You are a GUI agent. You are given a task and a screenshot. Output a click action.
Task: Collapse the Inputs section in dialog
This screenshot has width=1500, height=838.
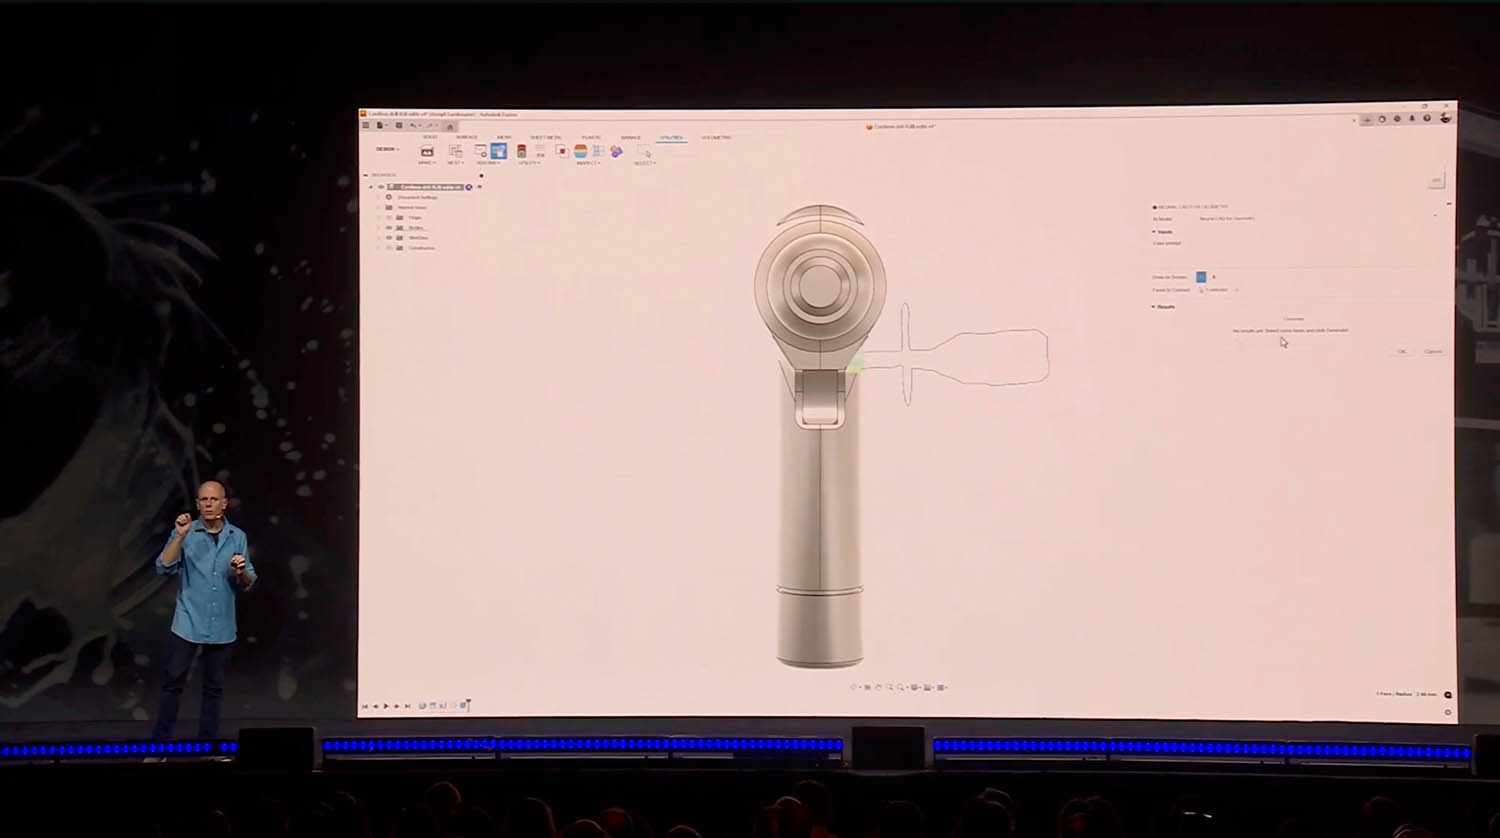(1154, 232)
